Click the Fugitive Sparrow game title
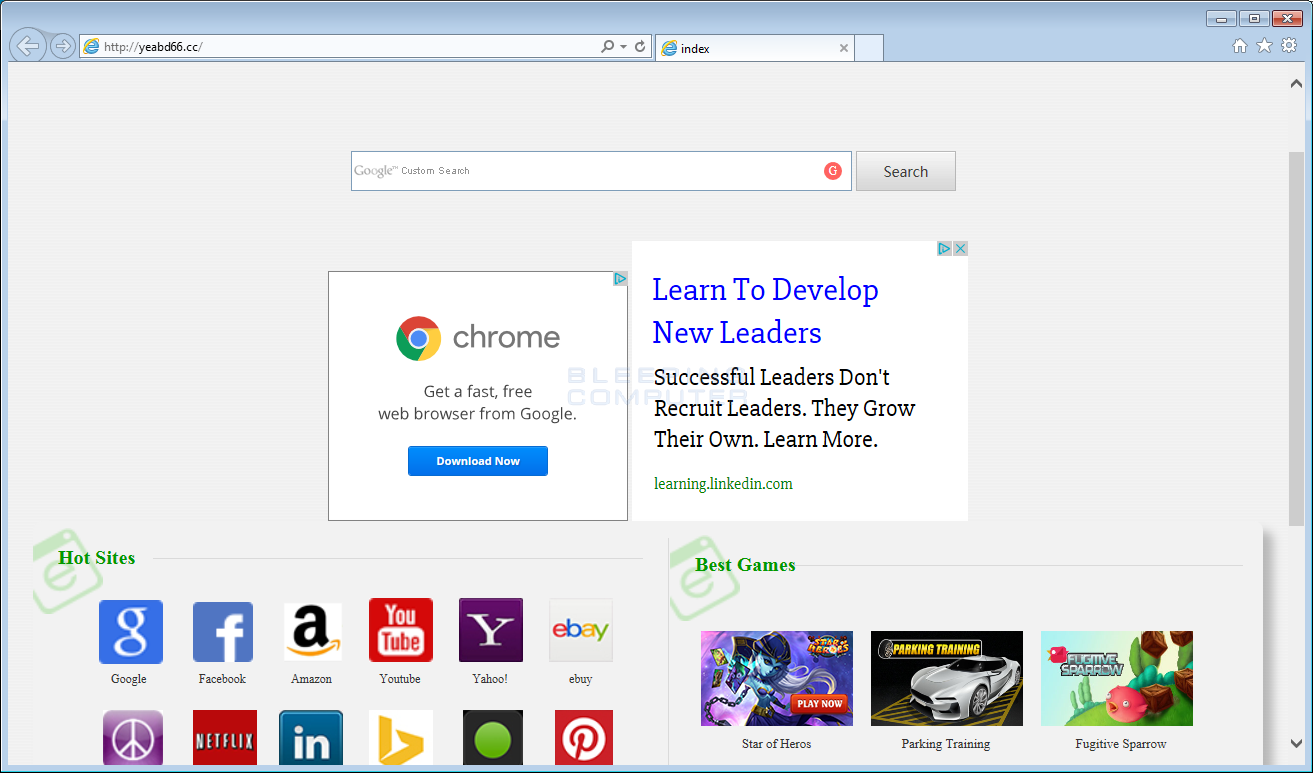Image resolution: width=1313 pixels, height=773 pixels. point(1121,744)
